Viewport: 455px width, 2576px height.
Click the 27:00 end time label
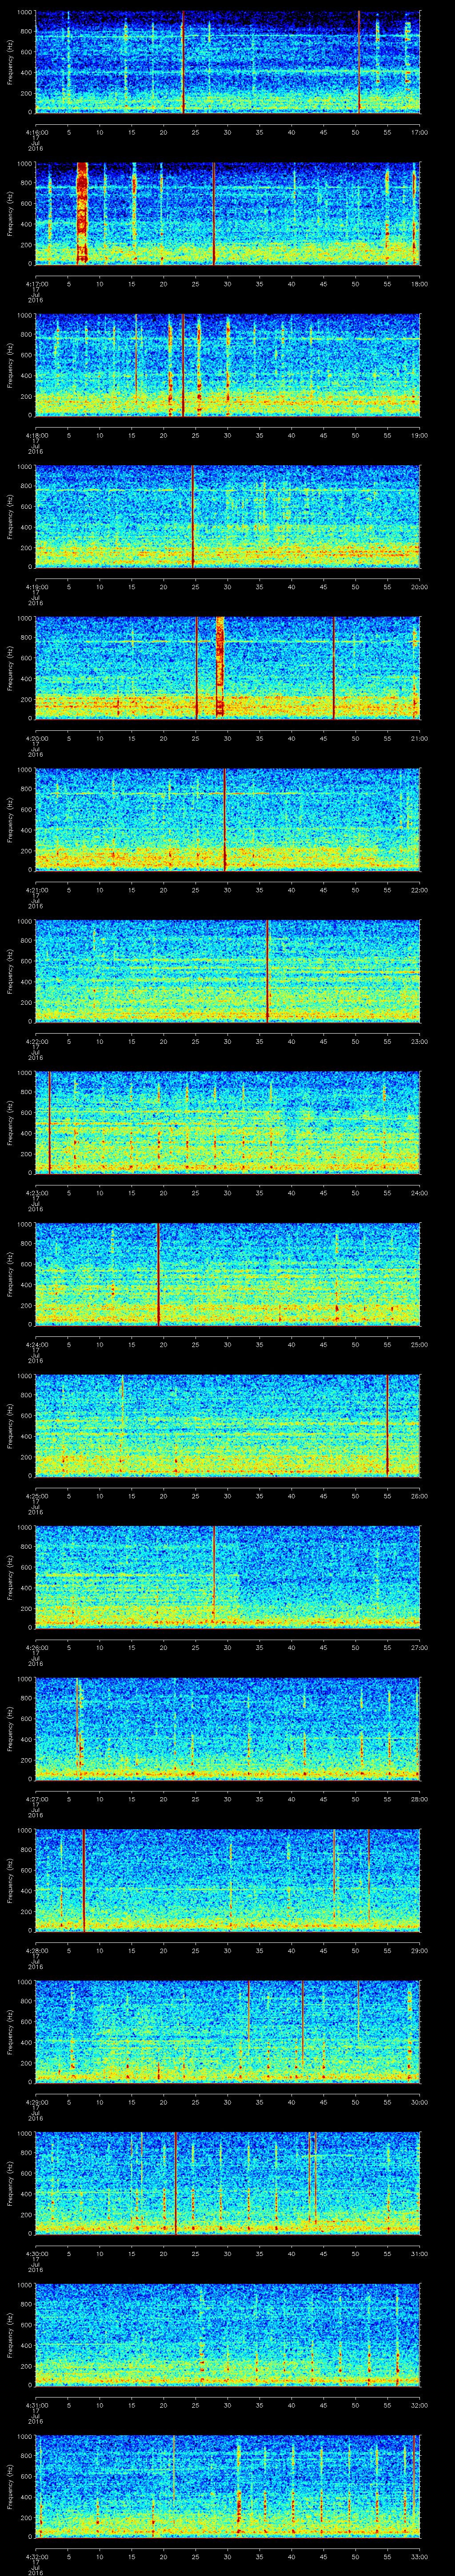tap(419, 1647)
